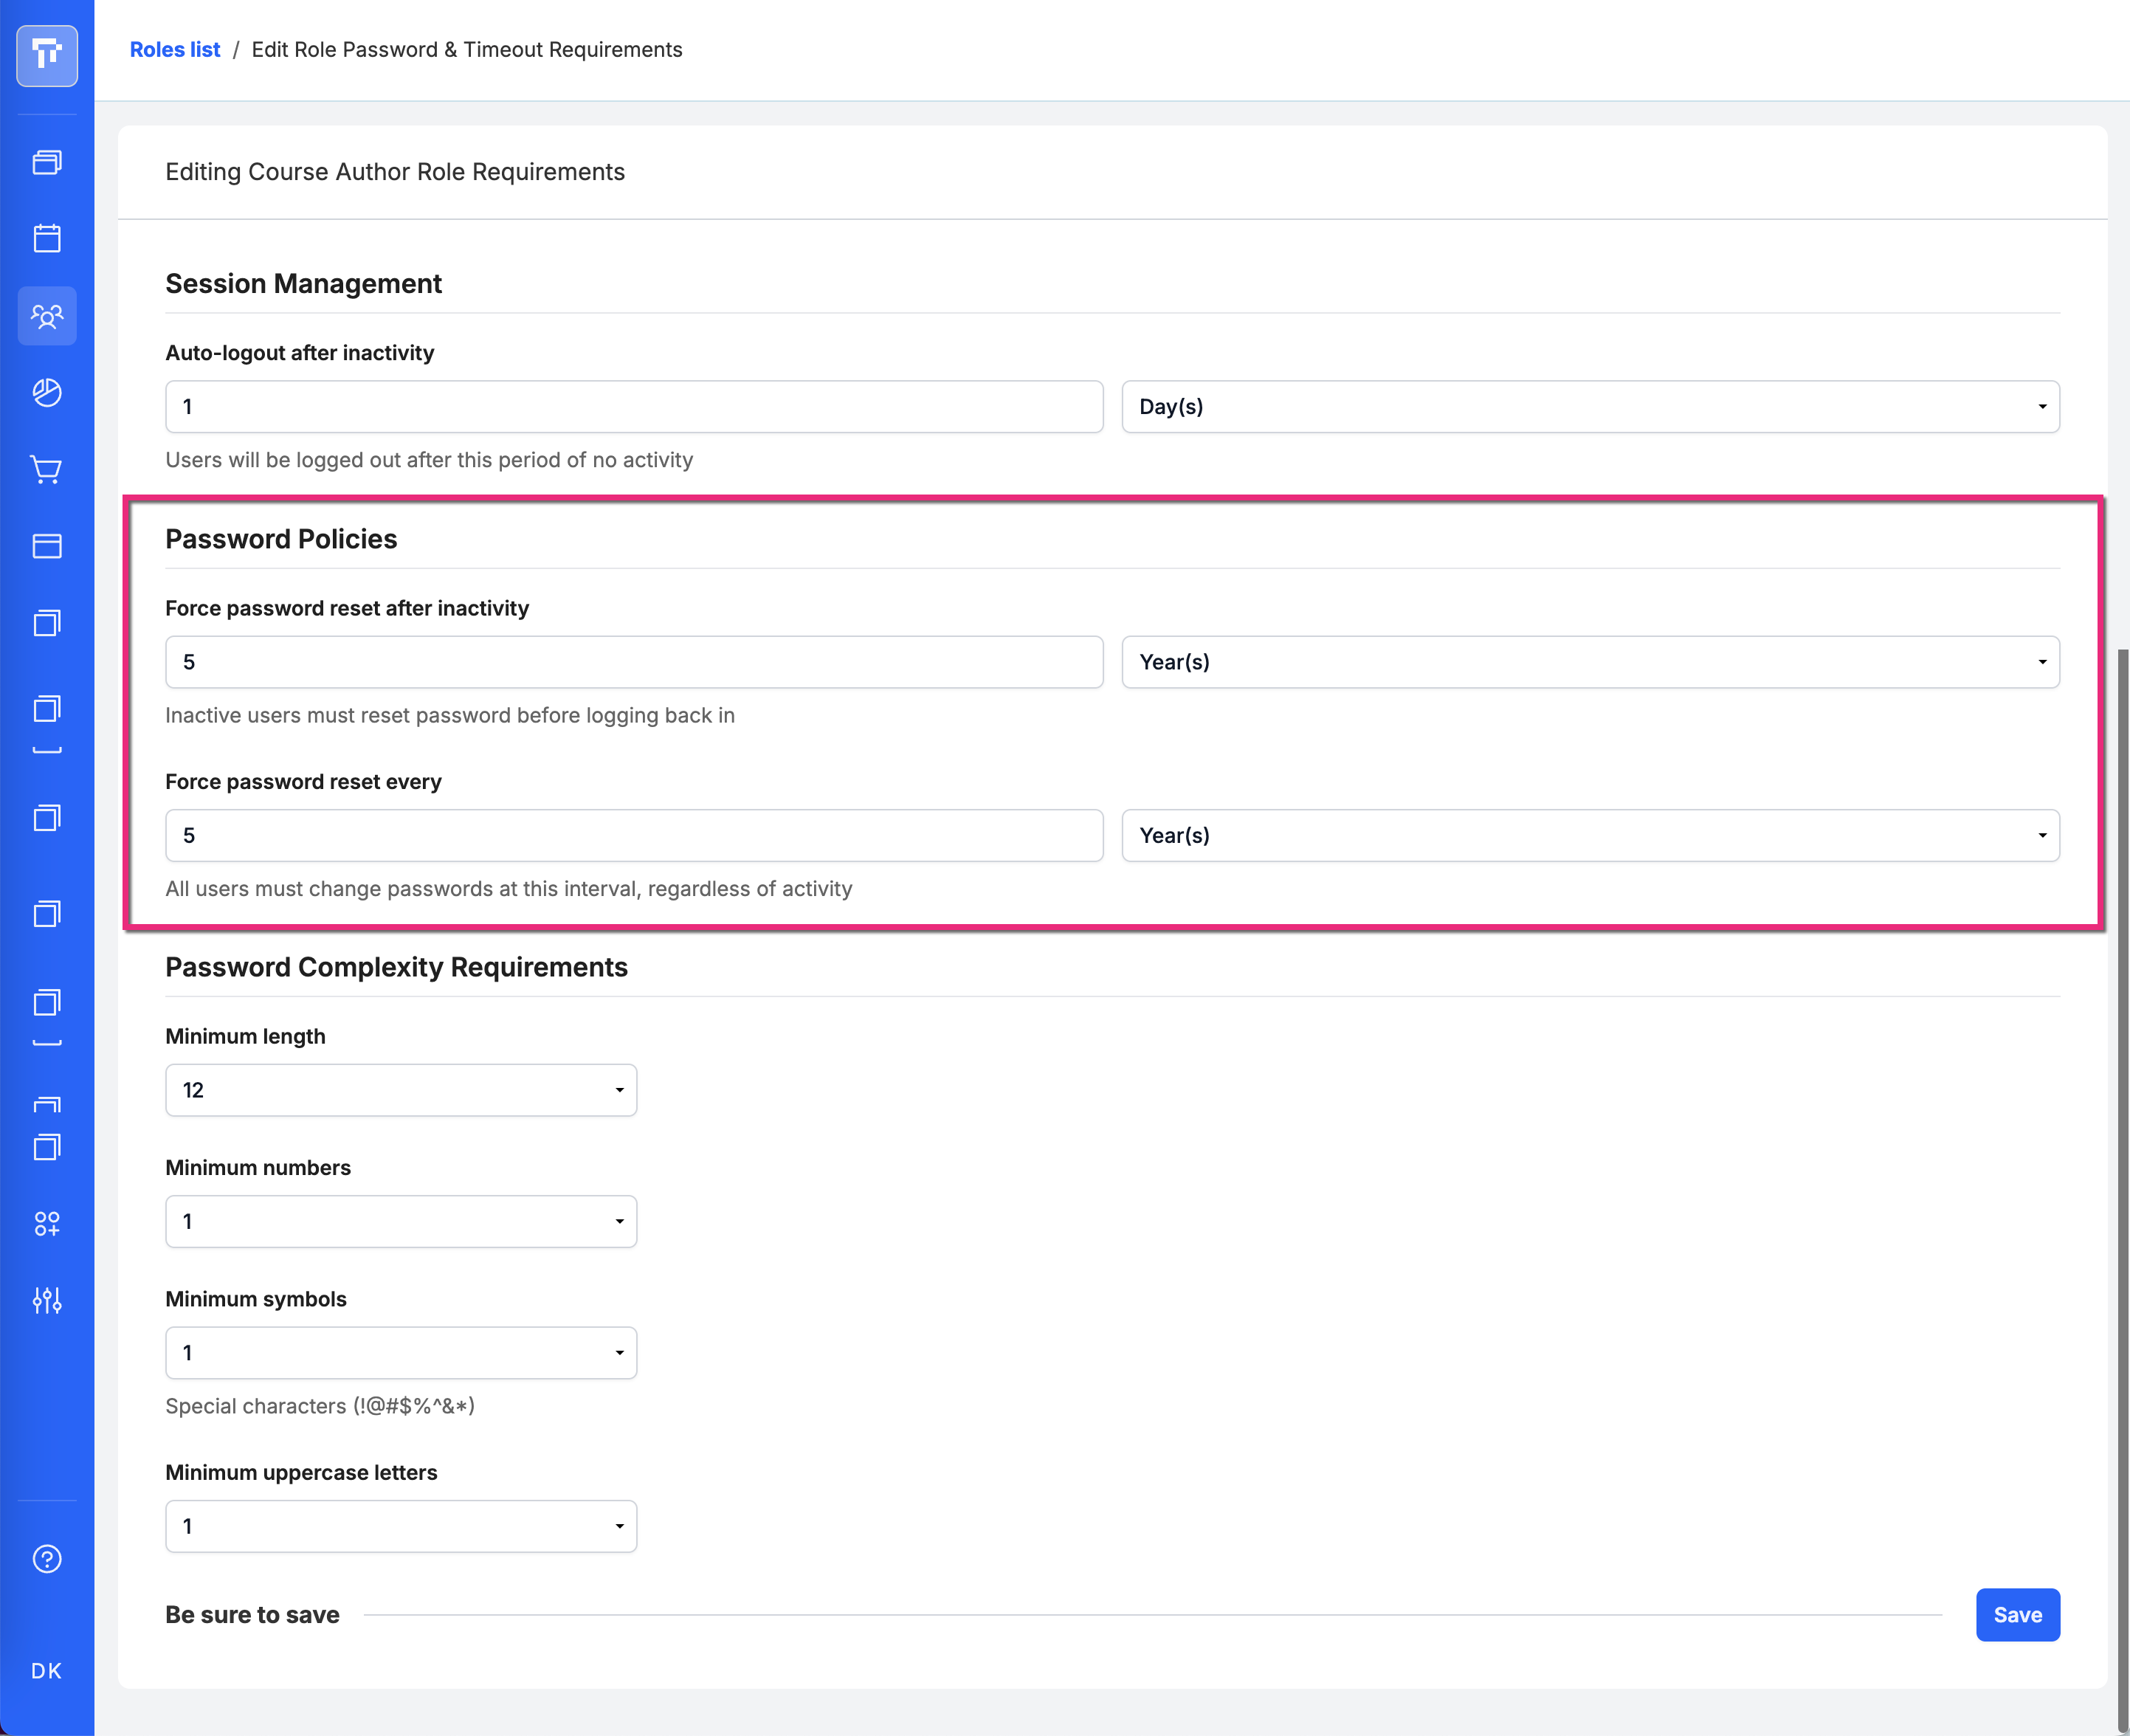Click the Minimum uppercase letters label

[x=301, y=1472]
